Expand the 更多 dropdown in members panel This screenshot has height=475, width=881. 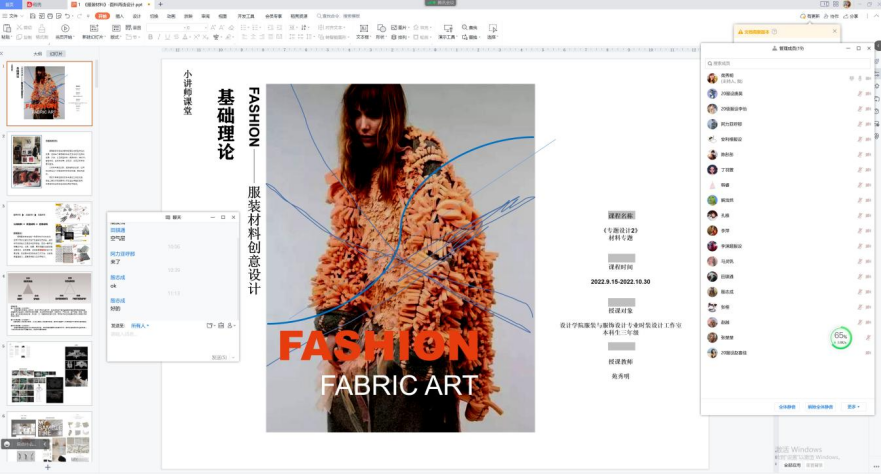tap(853, 406)
